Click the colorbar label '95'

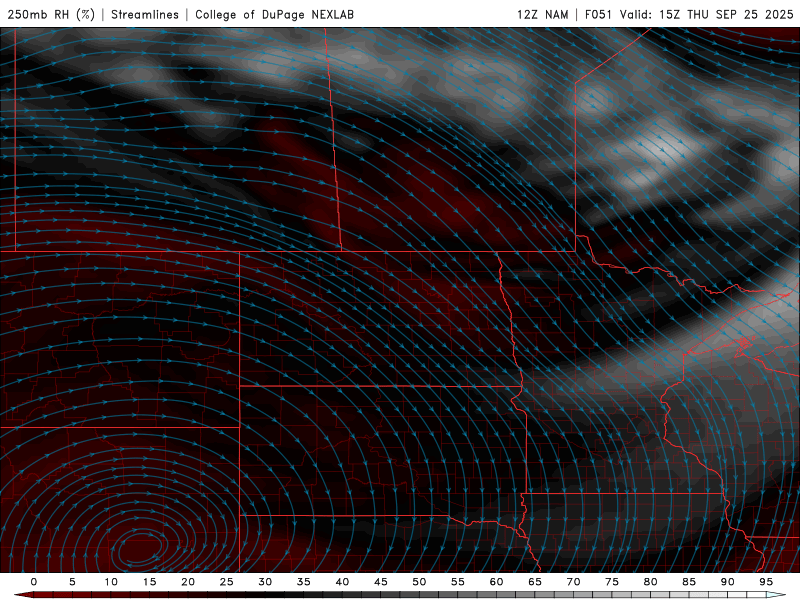(766, 582)
